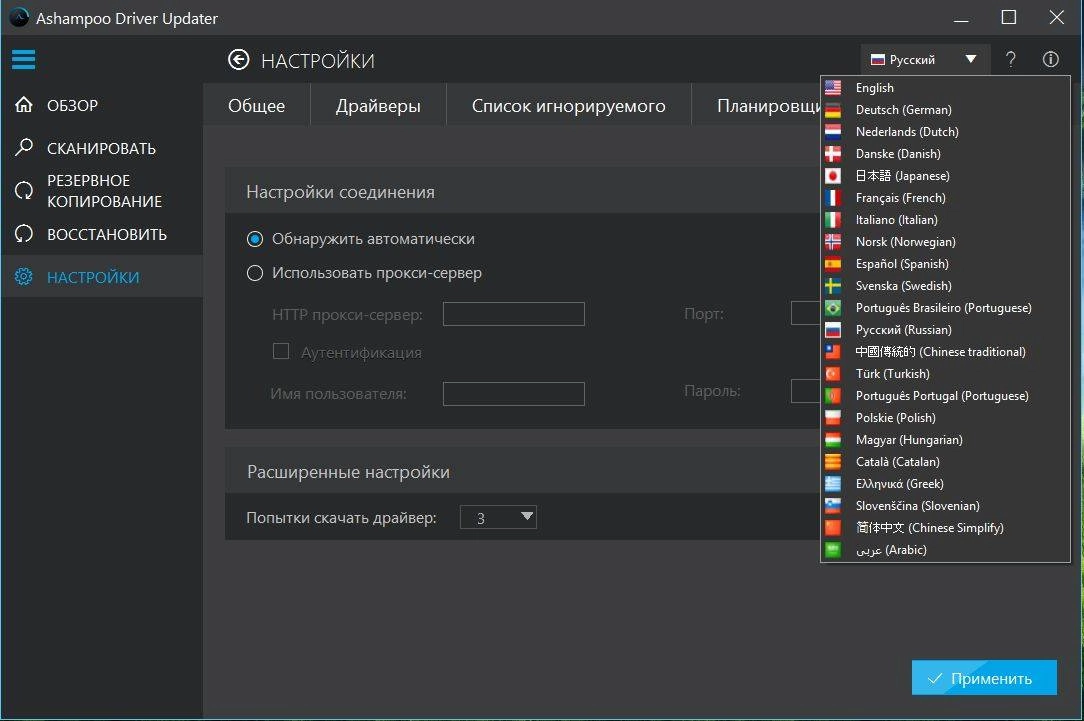Click the US flag next to English

point(833,88)
